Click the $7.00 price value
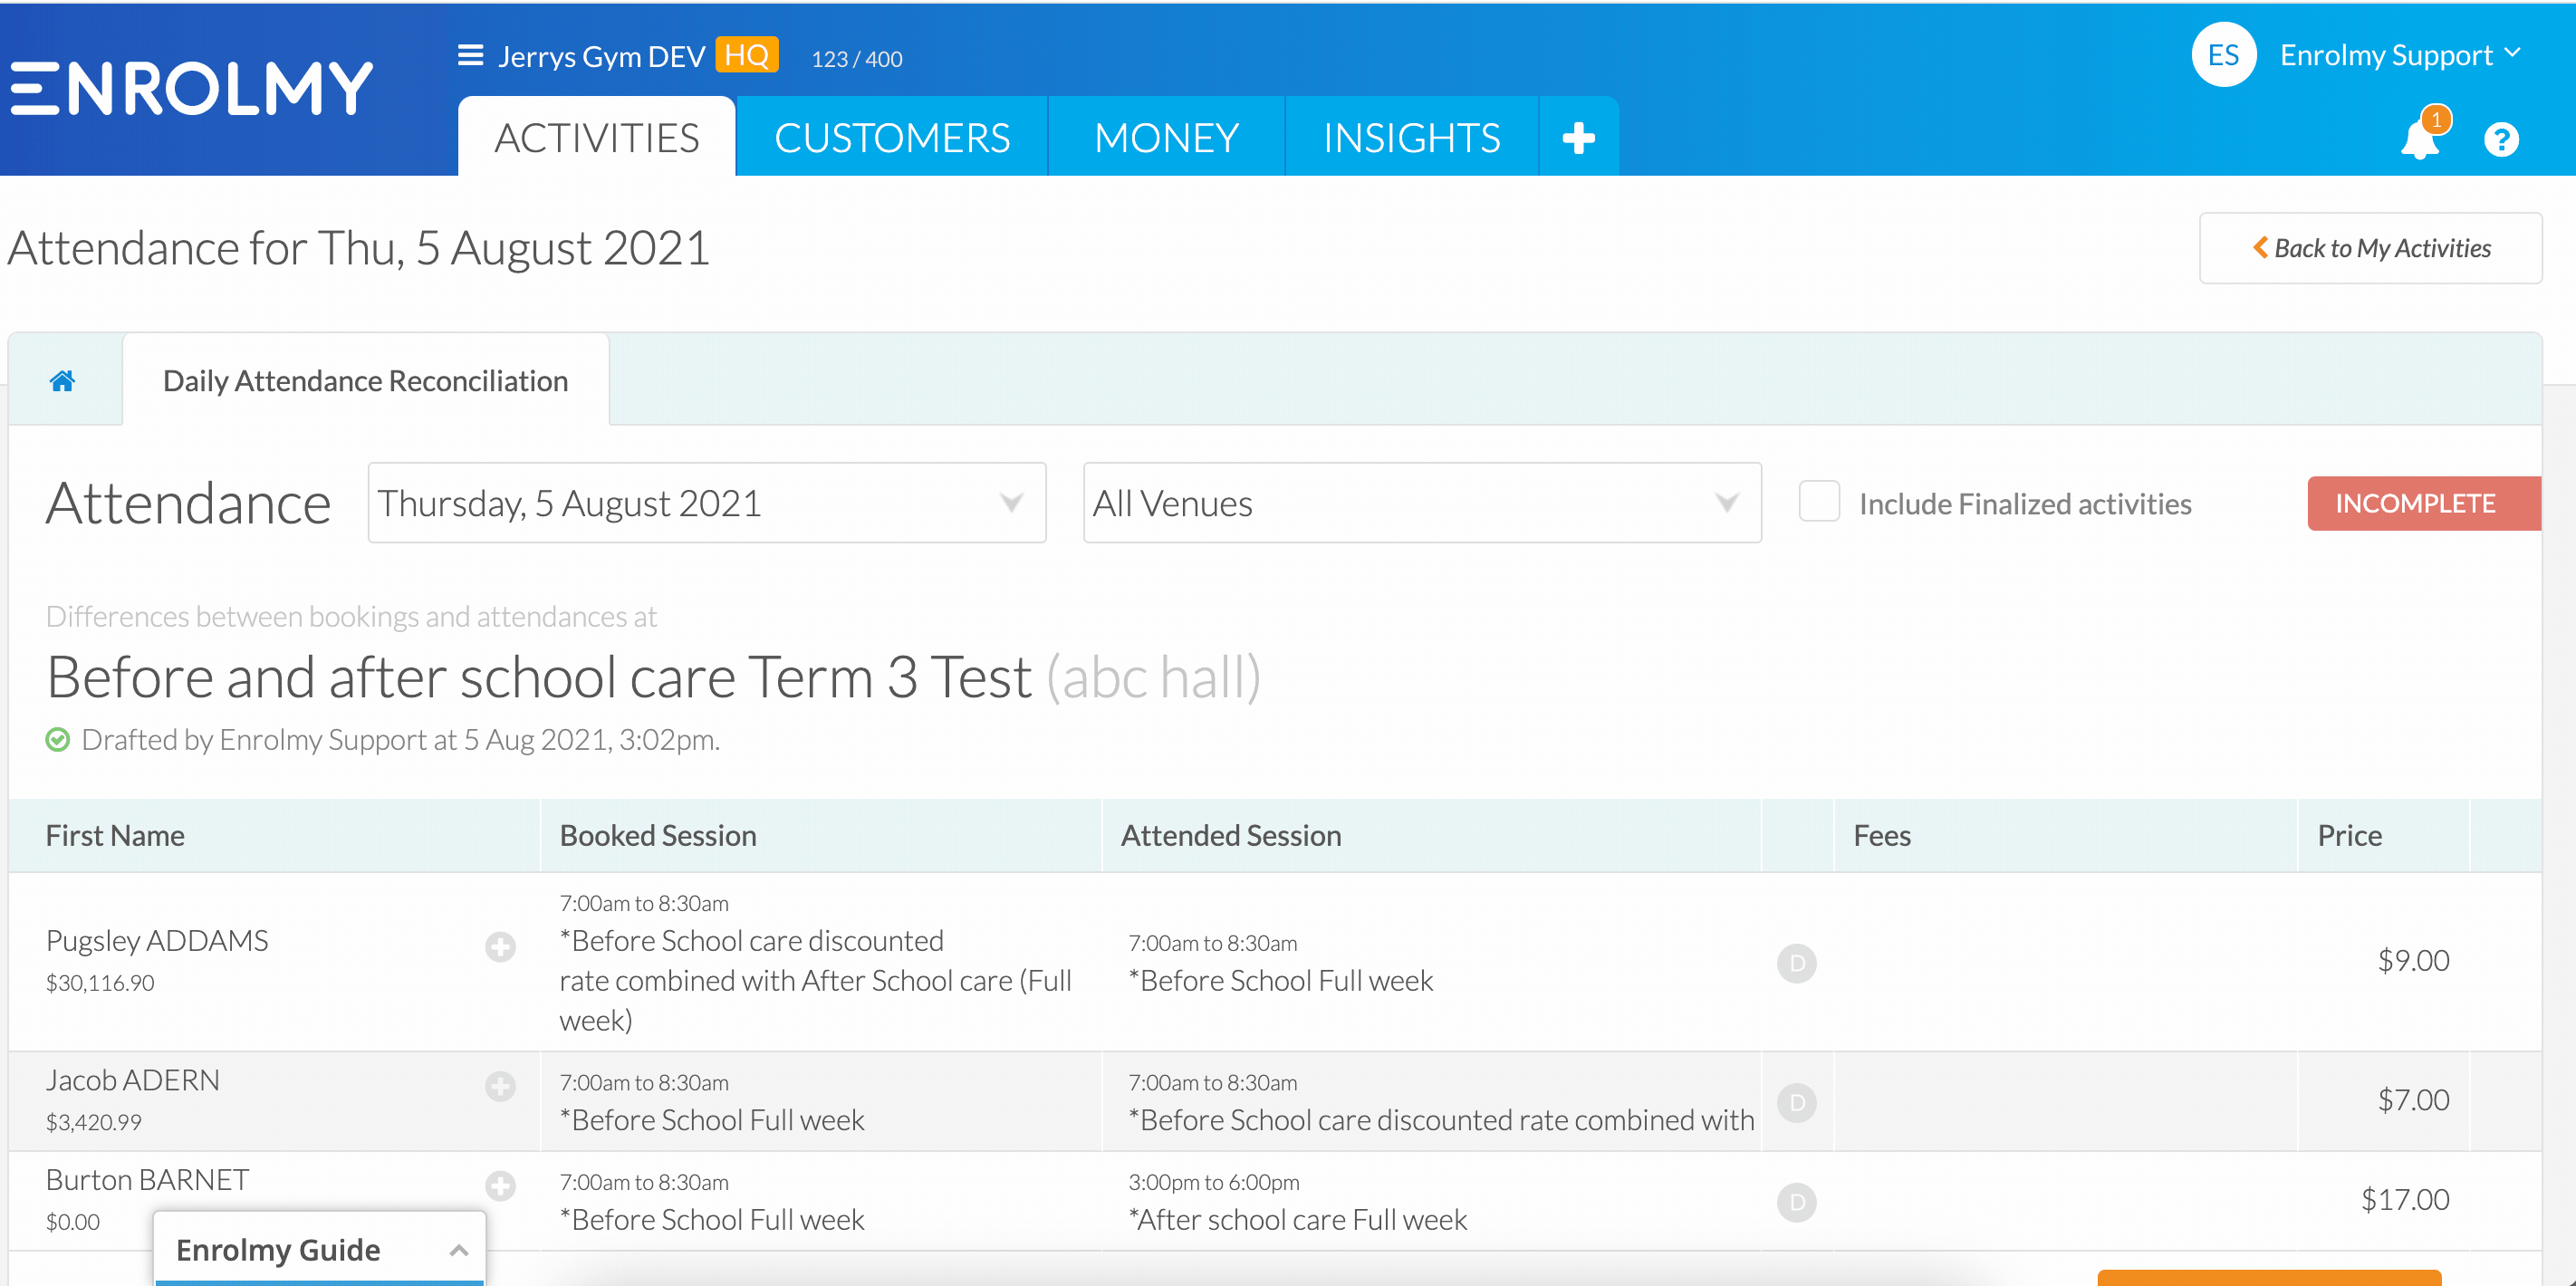The image size is (2576, 1286). 2413,1100
